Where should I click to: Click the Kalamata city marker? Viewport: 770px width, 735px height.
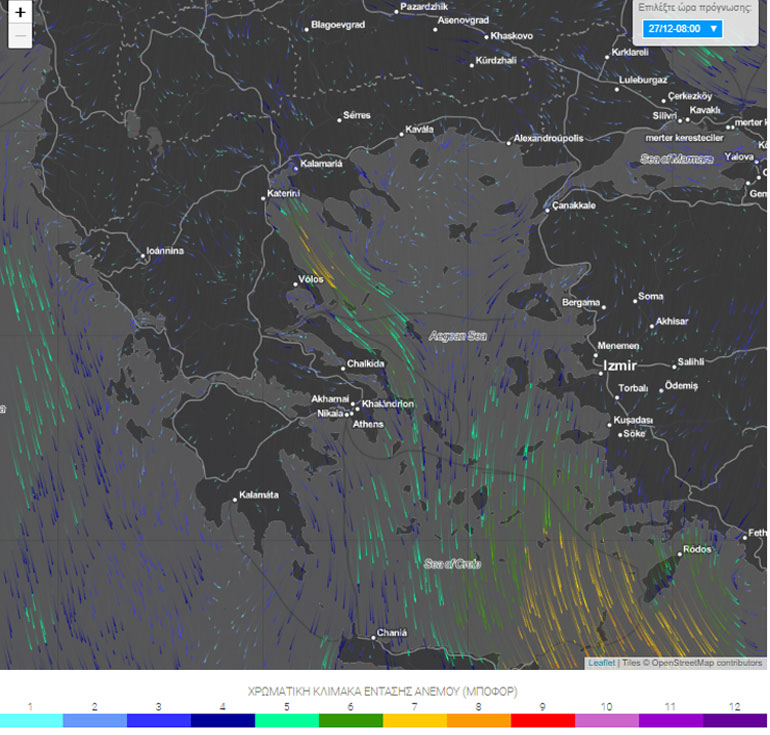(x=237, y=498)
